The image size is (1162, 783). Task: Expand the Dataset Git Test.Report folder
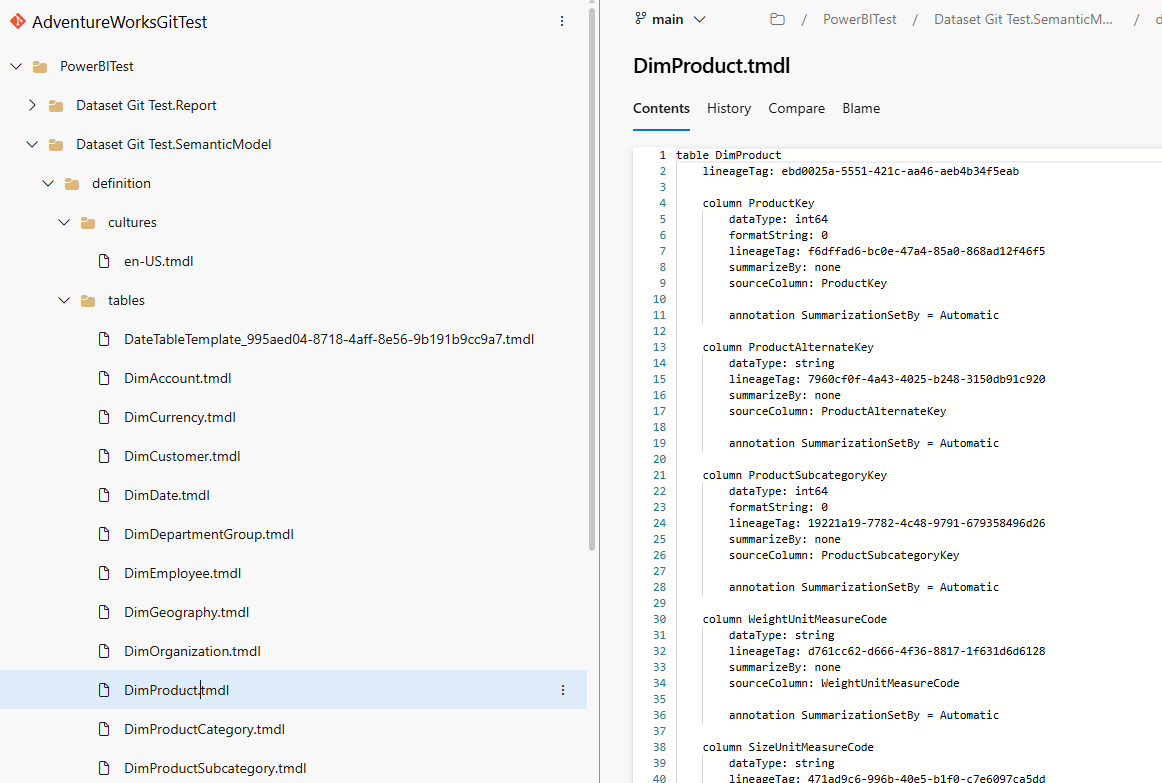coord(31,104)
